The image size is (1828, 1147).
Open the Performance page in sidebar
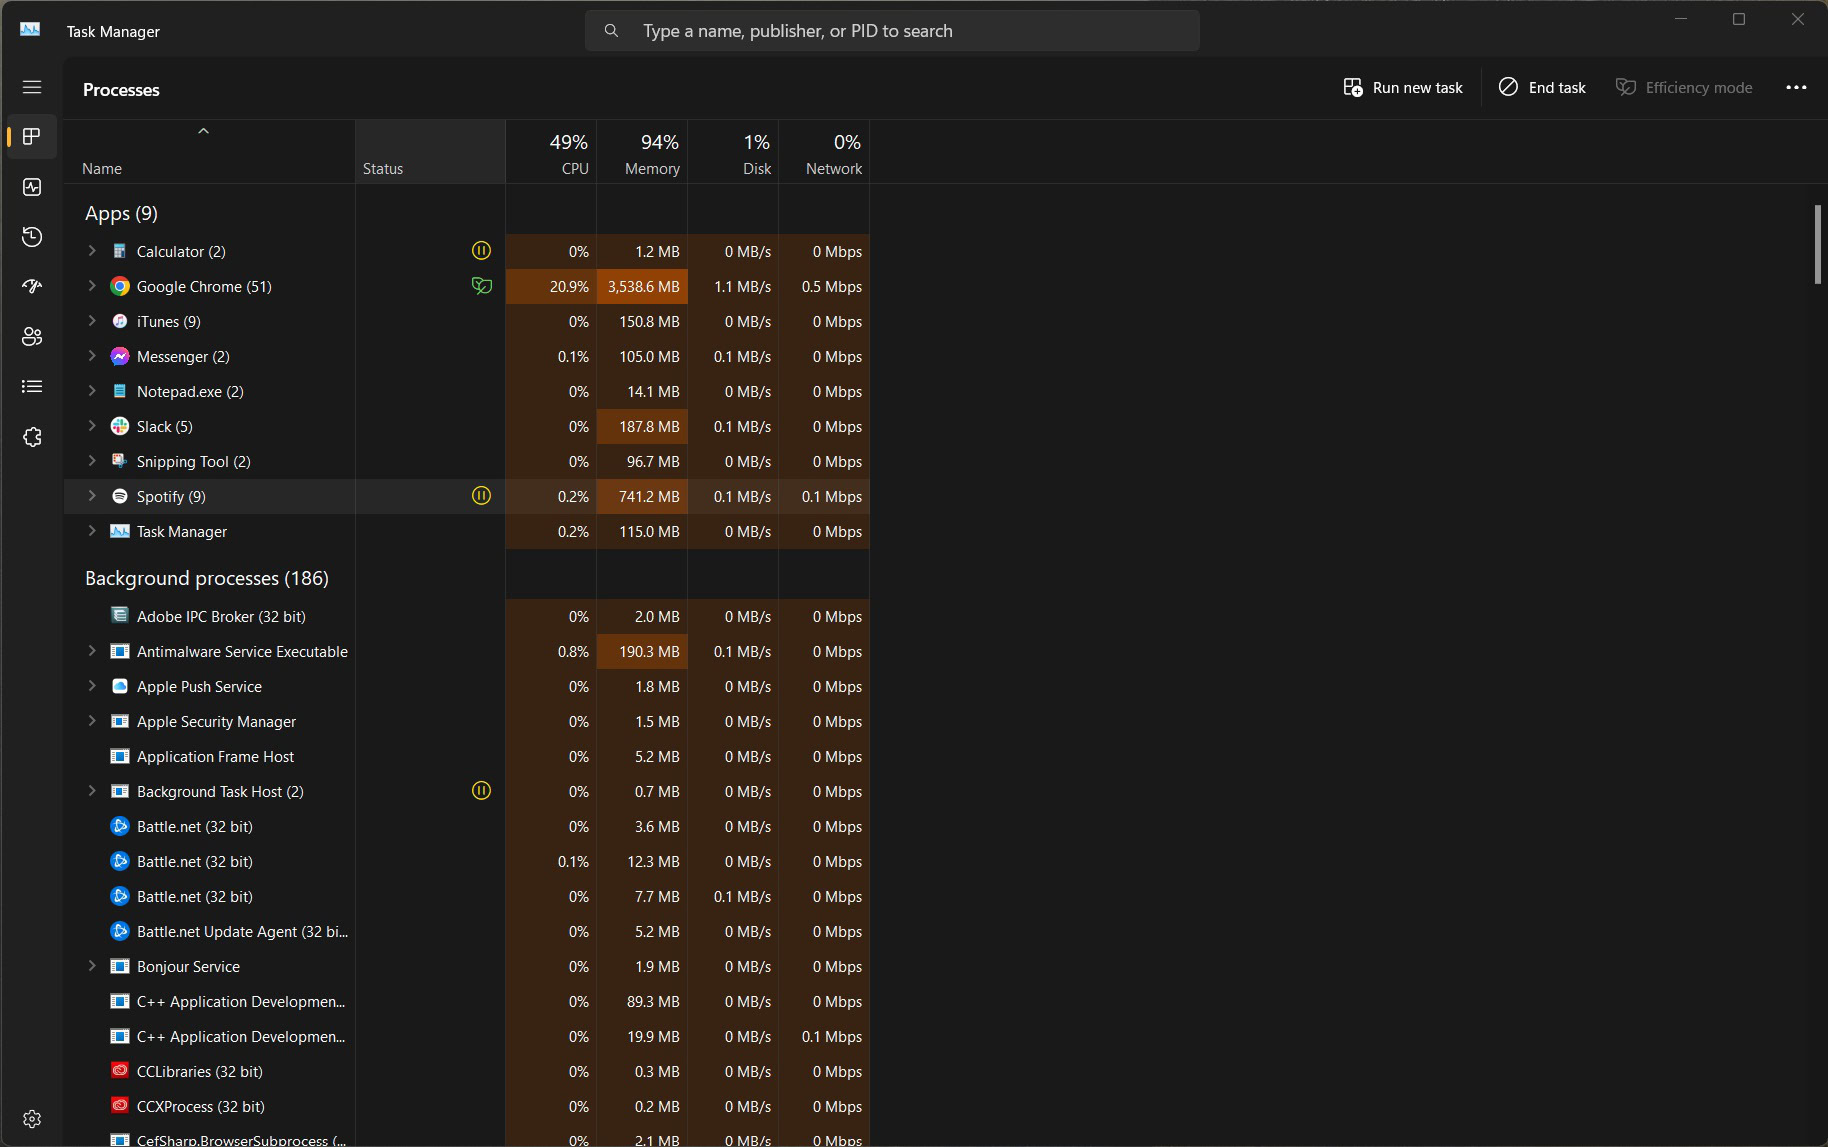pos(32,187)
